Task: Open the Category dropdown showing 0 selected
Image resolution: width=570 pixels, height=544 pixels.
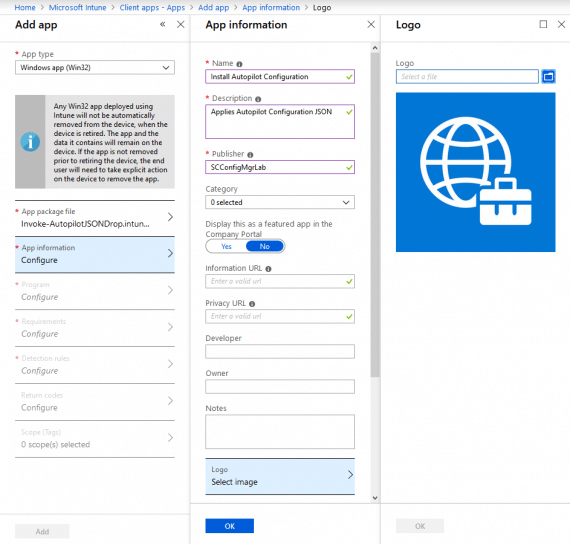Action: pyautogui.click(x=280, y=202)
